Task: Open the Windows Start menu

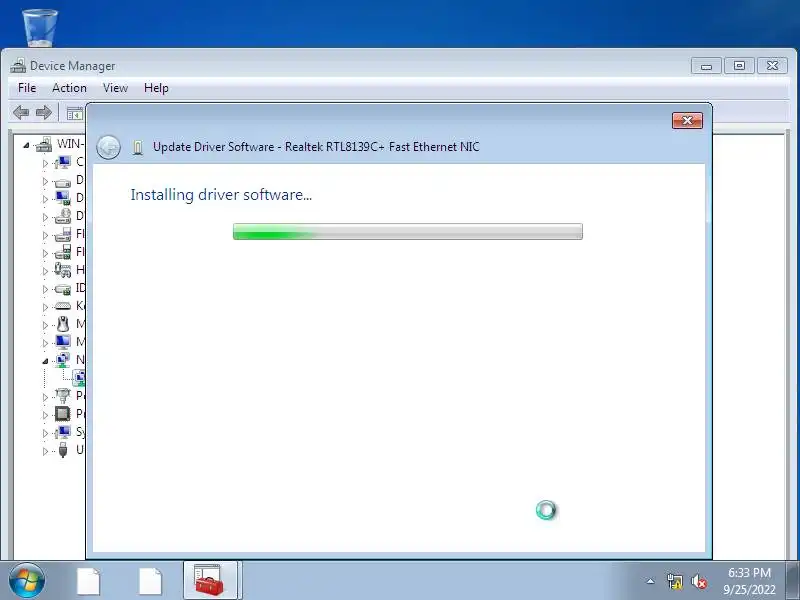Action: [27, 581]
